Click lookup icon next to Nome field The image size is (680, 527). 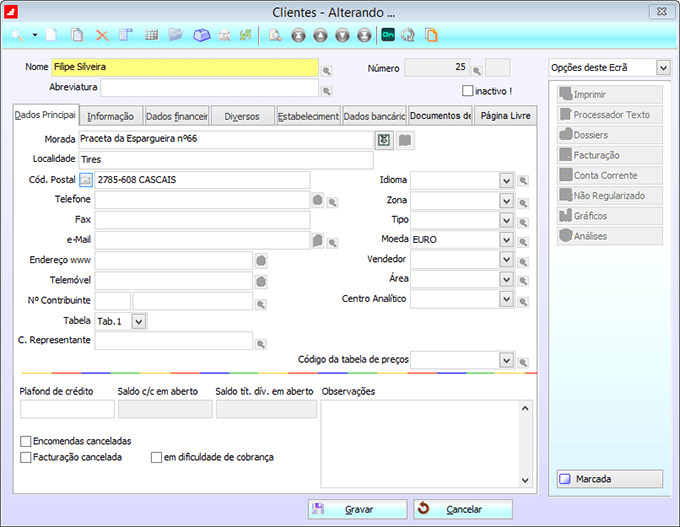pyautogui.click(x=327, y=71)
